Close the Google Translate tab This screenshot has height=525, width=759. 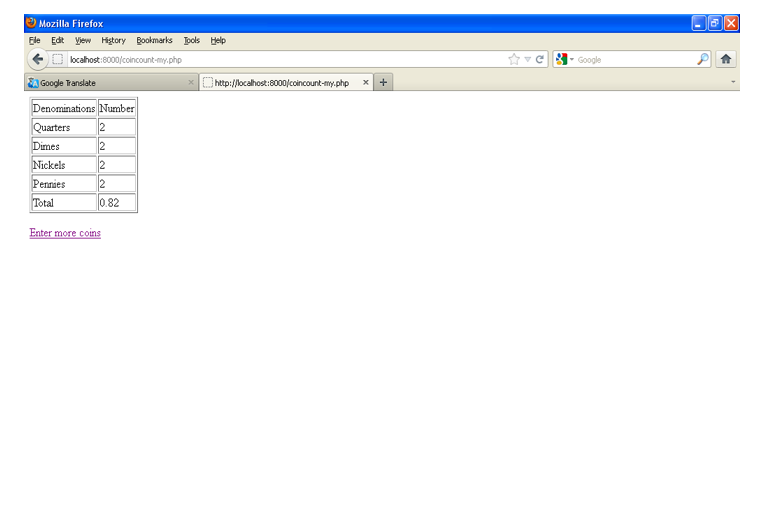pyautogui.click(x=191, y=82)
